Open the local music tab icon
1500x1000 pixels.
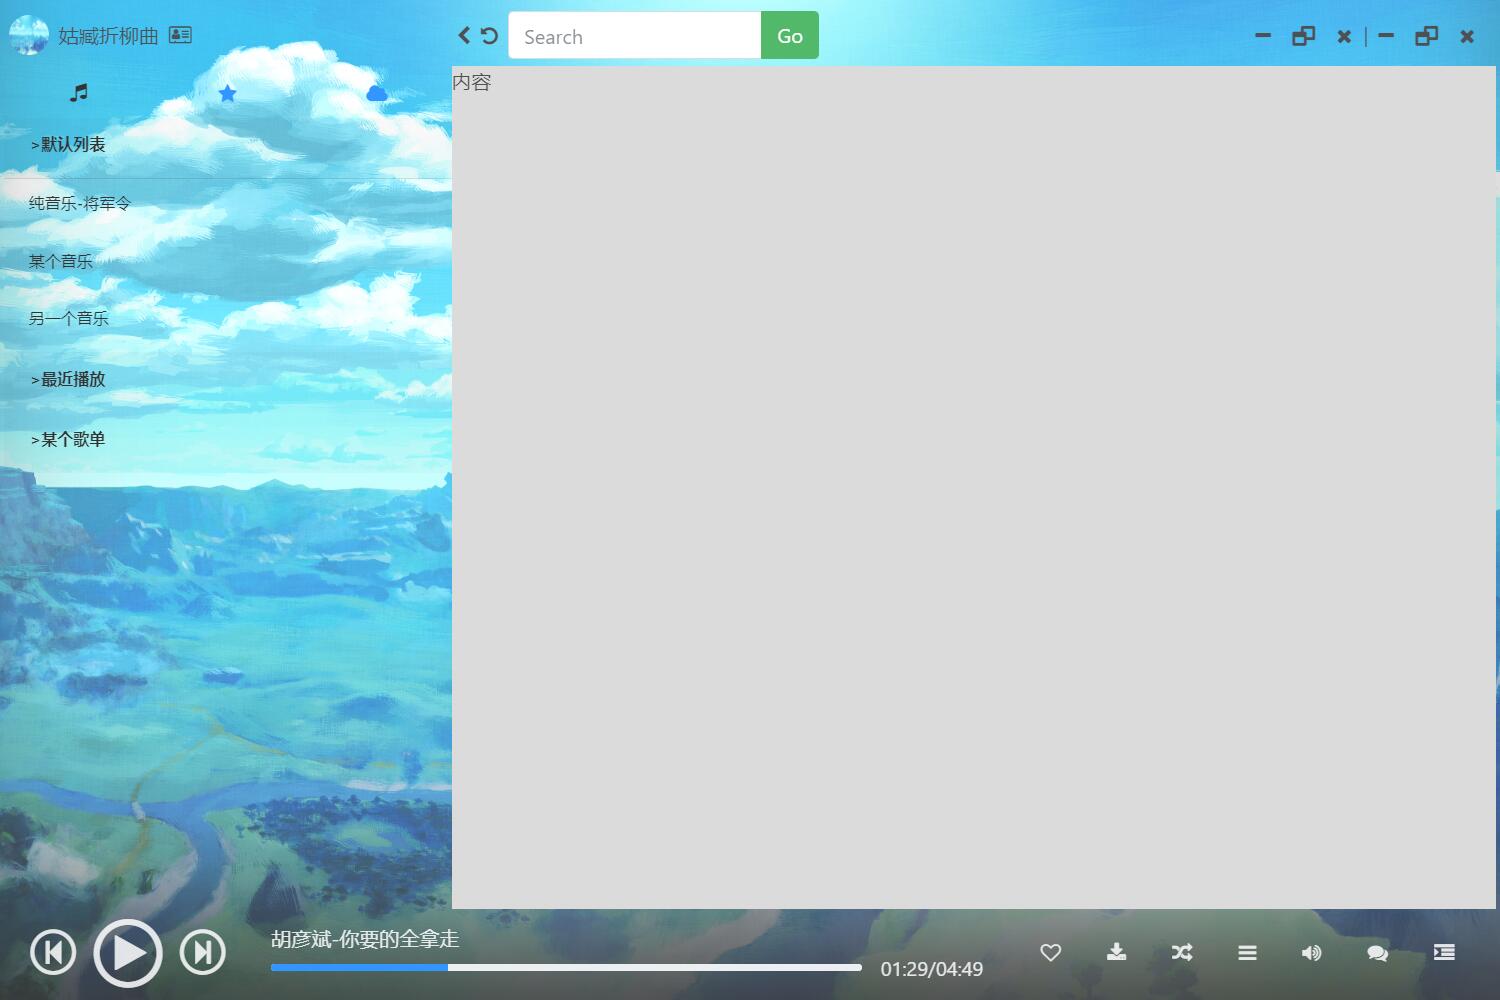(x=79, y=93)
